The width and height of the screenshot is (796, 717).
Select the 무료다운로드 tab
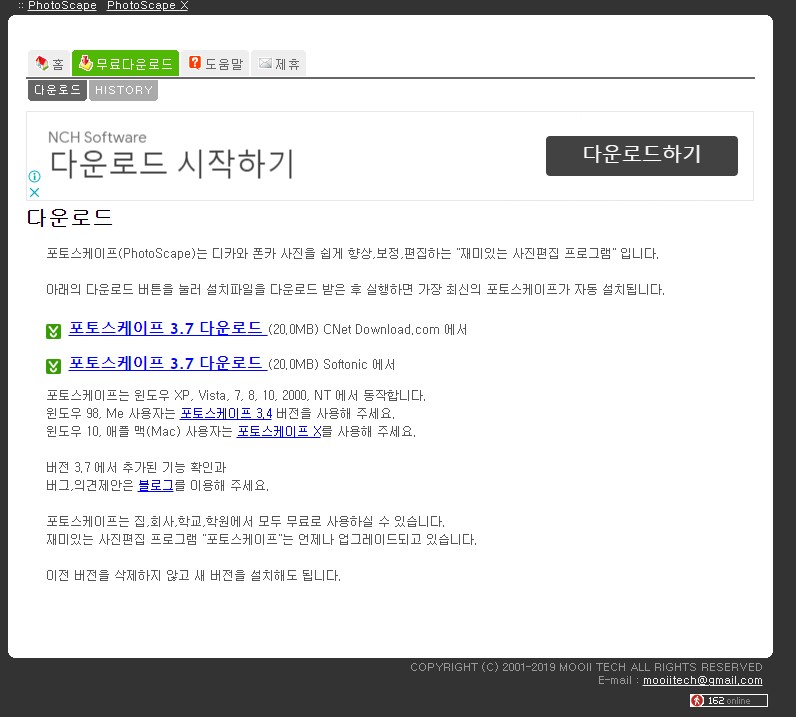pyautogui.click(x=125, y=63)
